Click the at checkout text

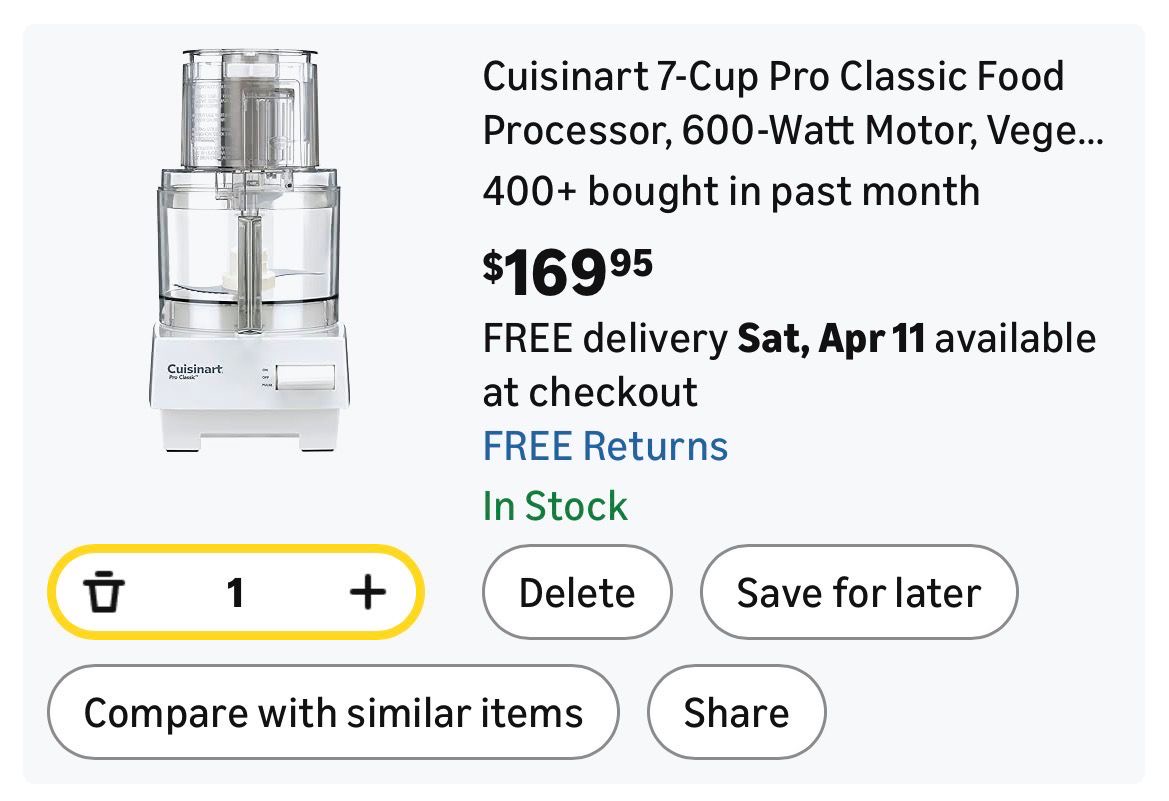(x=590, y=392)
